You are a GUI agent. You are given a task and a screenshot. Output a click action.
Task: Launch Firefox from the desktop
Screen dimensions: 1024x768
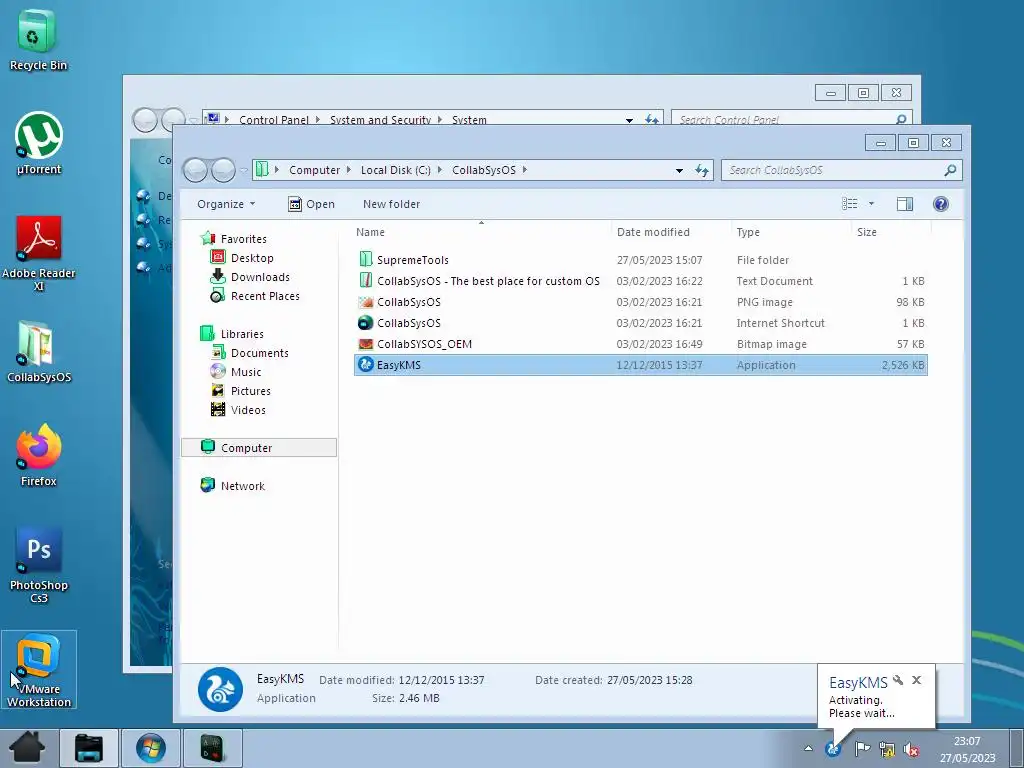point(39,455)
